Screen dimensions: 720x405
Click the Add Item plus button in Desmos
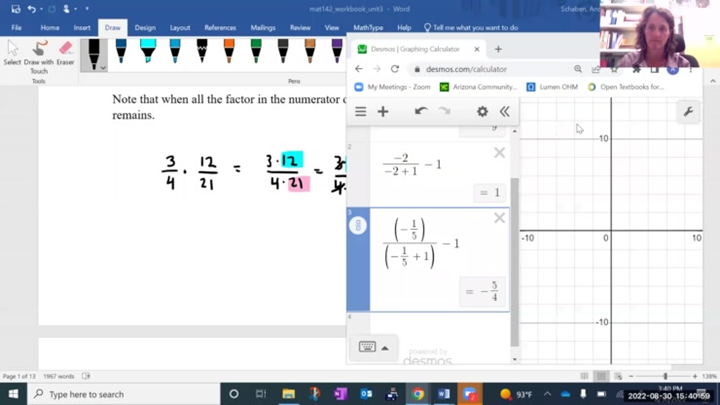(x=383, y=112)
